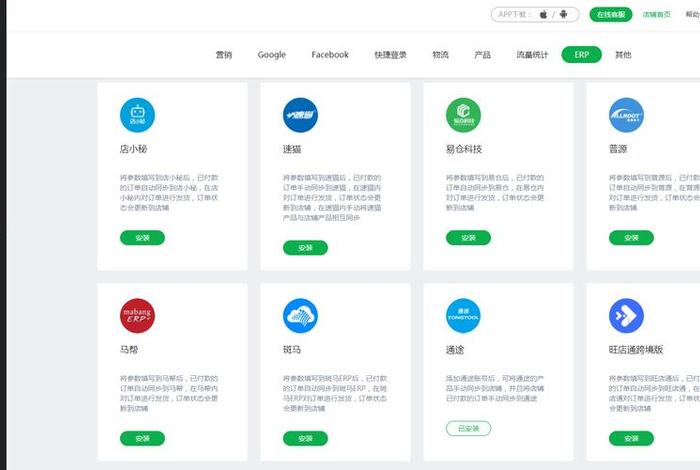
Task: Install the 马帮 plugin
Action: point(142,438)
